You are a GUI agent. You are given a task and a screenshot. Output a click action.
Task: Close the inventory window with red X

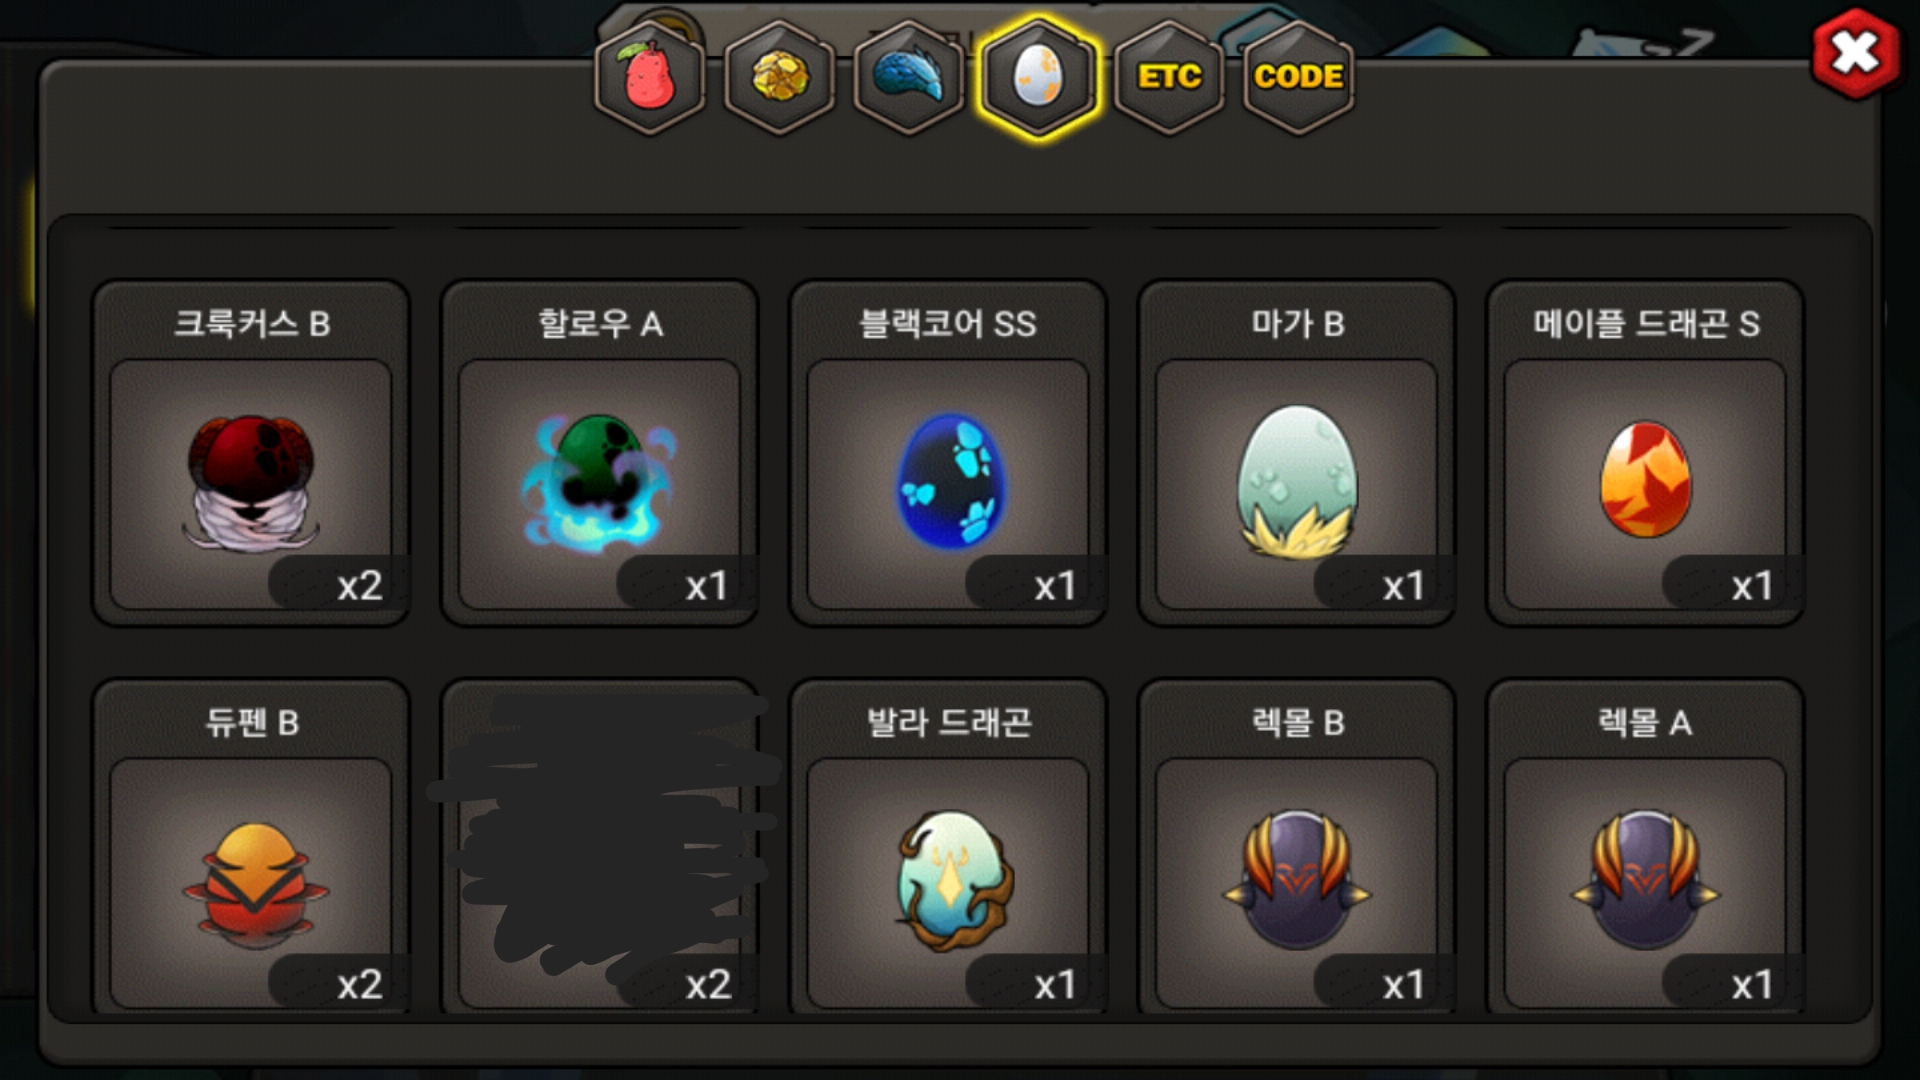click(x=1855, y=54)
